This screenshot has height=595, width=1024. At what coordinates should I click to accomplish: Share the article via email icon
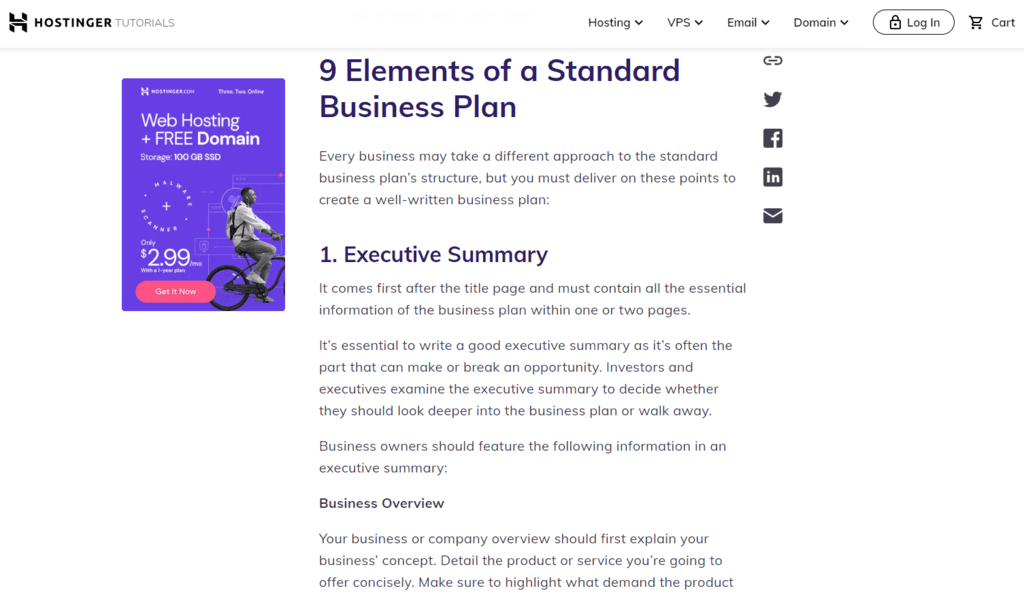pyautogui.click(x=772, y=215)
